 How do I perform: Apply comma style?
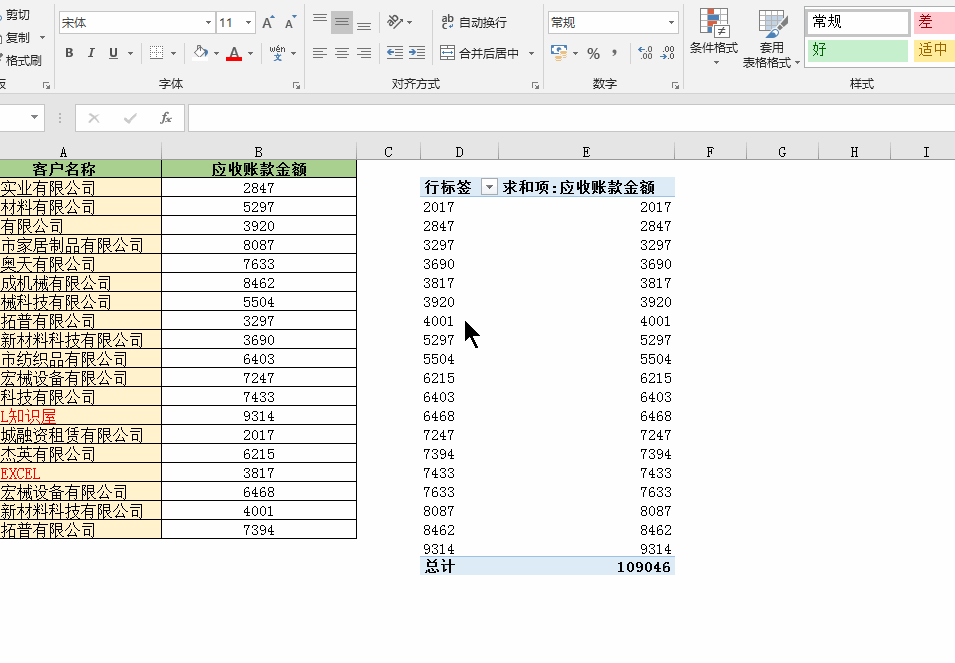(615, 53)
